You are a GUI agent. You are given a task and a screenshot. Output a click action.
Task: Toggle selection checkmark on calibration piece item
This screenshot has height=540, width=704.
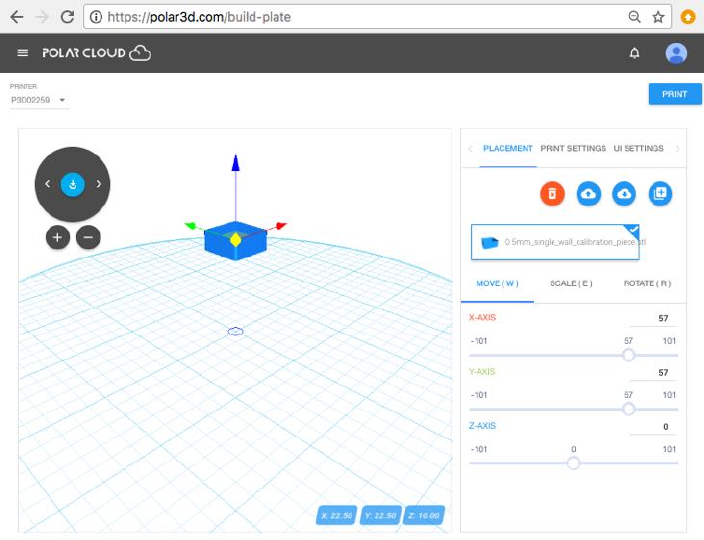[x=633, y=231]
